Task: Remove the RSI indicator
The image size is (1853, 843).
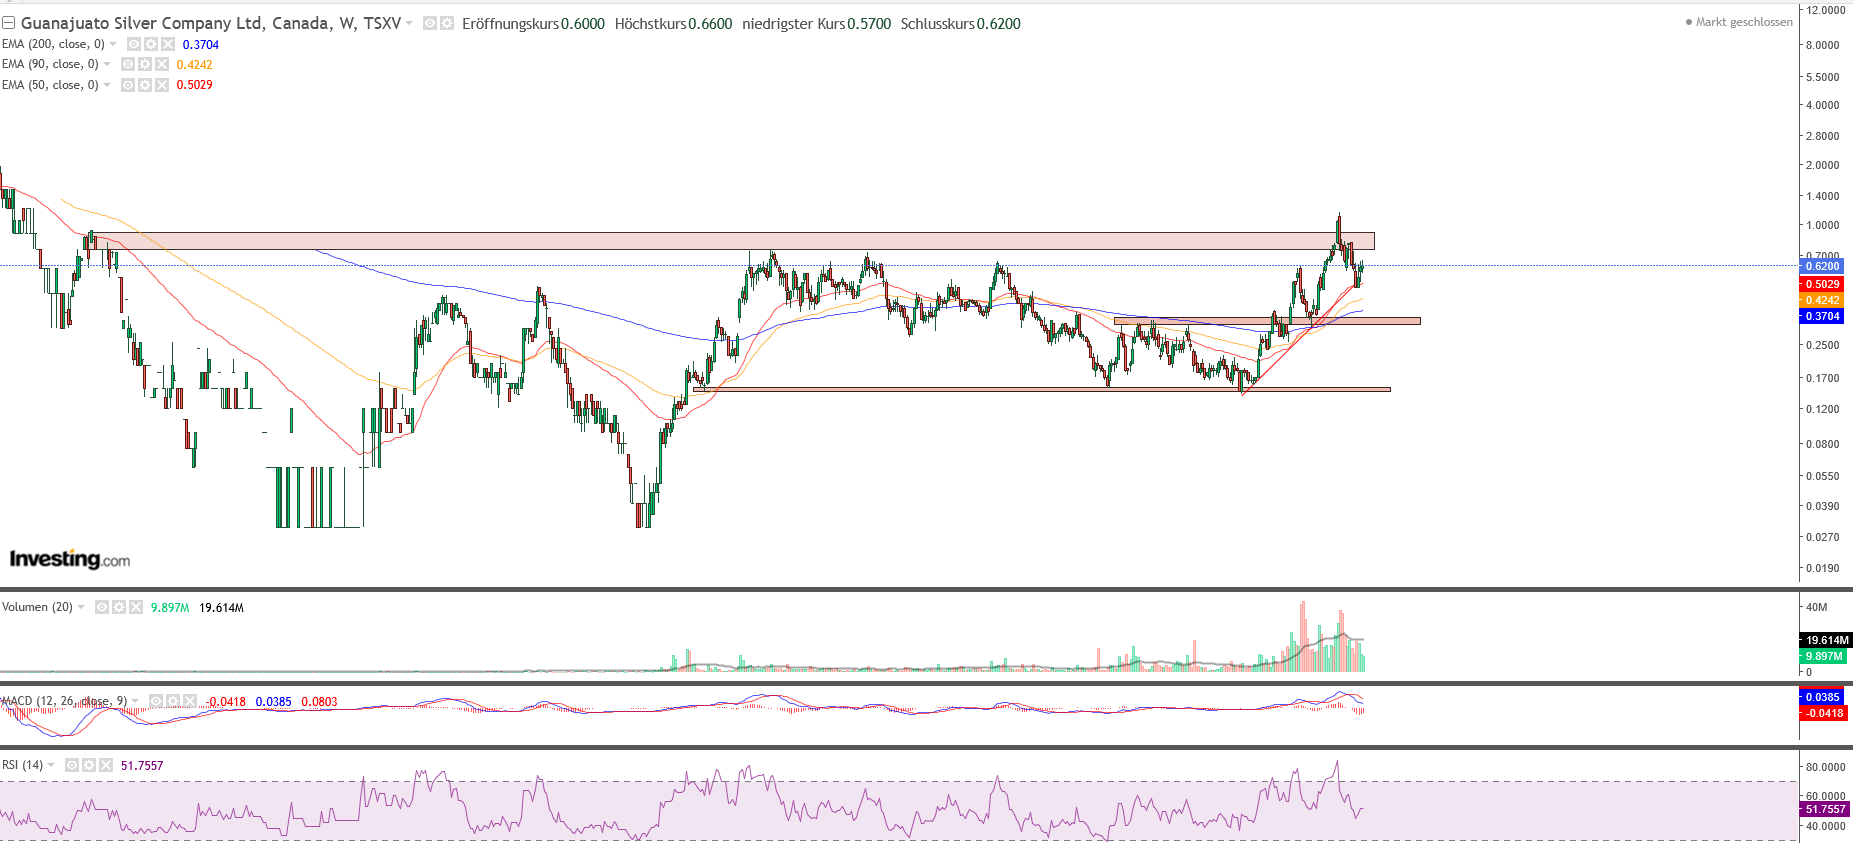Action: tap(106, 765)
